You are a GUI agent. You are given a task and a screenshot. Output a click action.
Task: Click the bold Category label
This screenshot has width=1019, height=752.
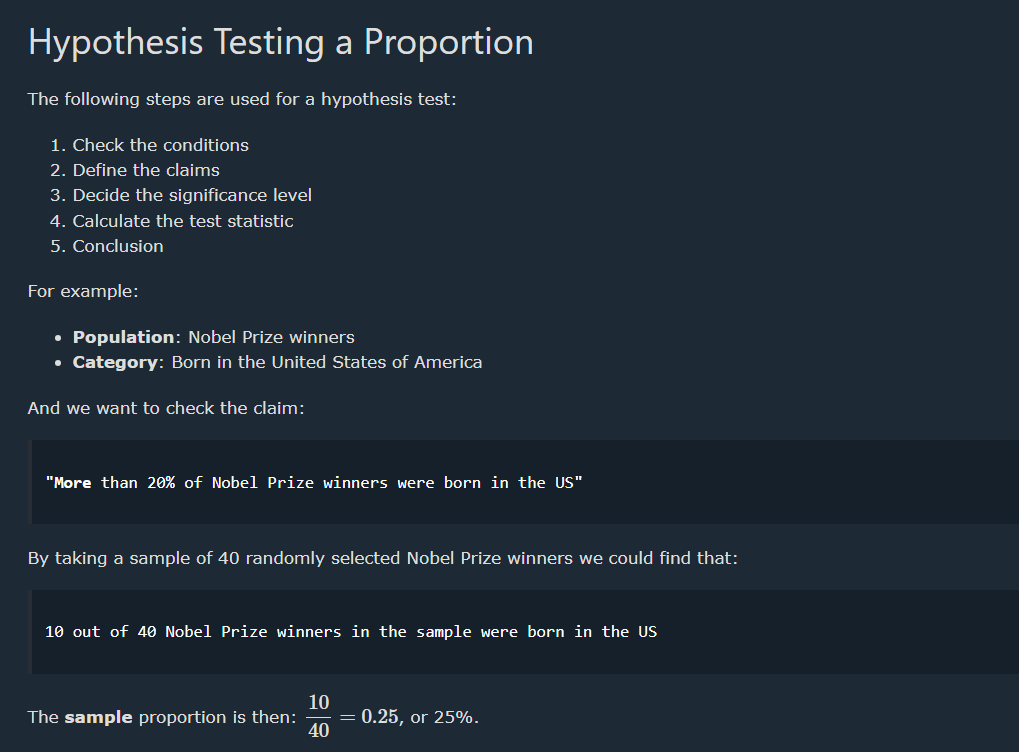(x=115, y=362)
